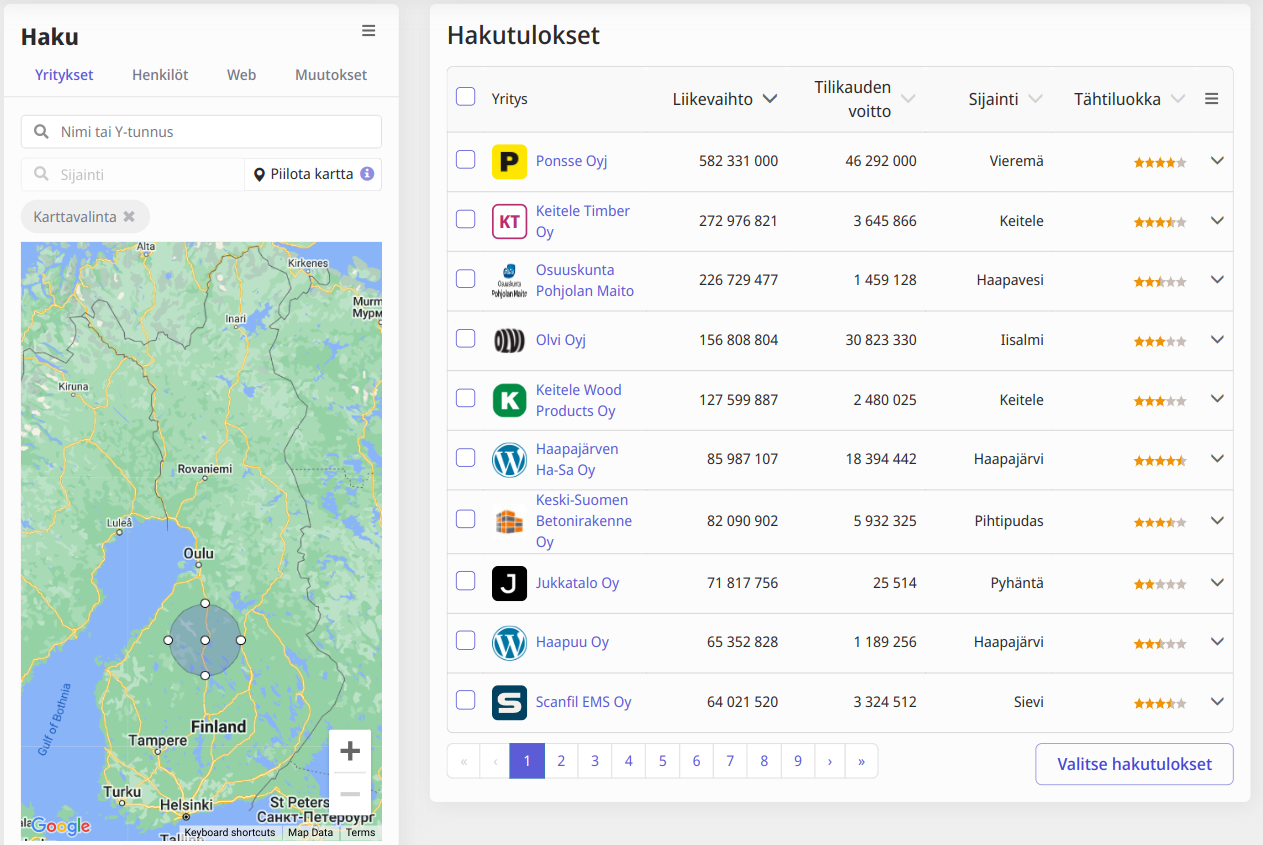1263x845 pixels.
Task: Click the Keitele Timber Oy KT logo
Action: coord(509,221)
